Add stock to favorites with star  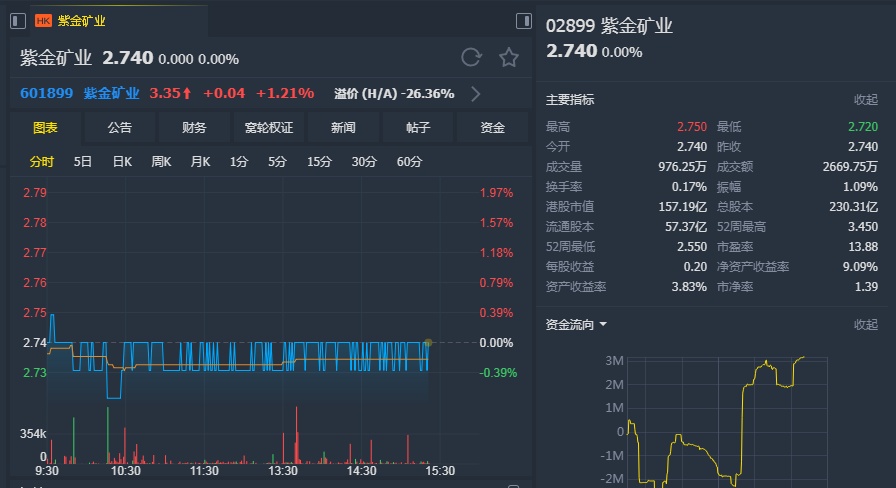(x=509, y=58)
